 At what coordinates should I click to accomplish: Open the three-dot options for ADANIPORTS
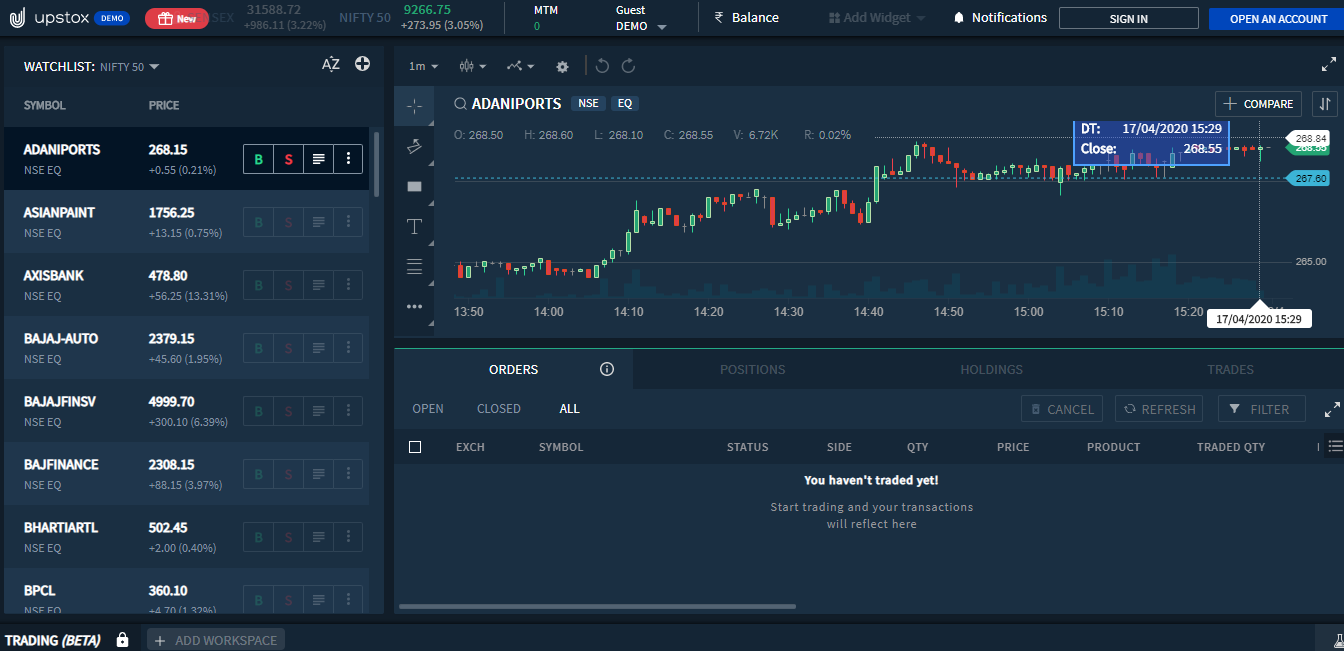click(x=348, y=159)
